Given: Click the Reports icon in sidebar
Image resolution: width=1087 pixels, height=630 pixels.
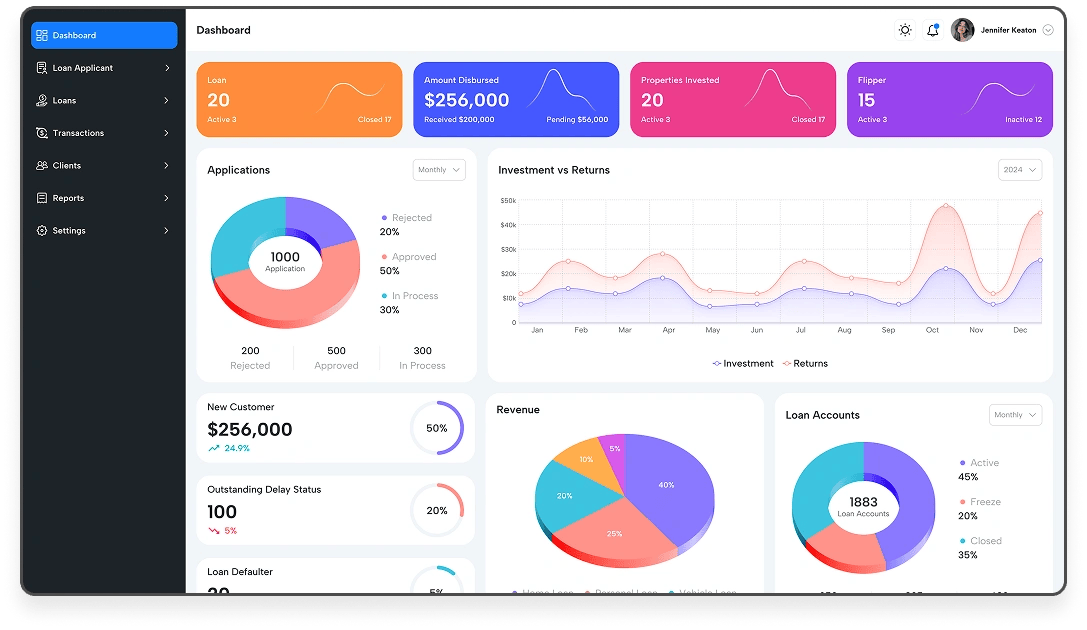Looking at the screenshot, I should 42,198.
